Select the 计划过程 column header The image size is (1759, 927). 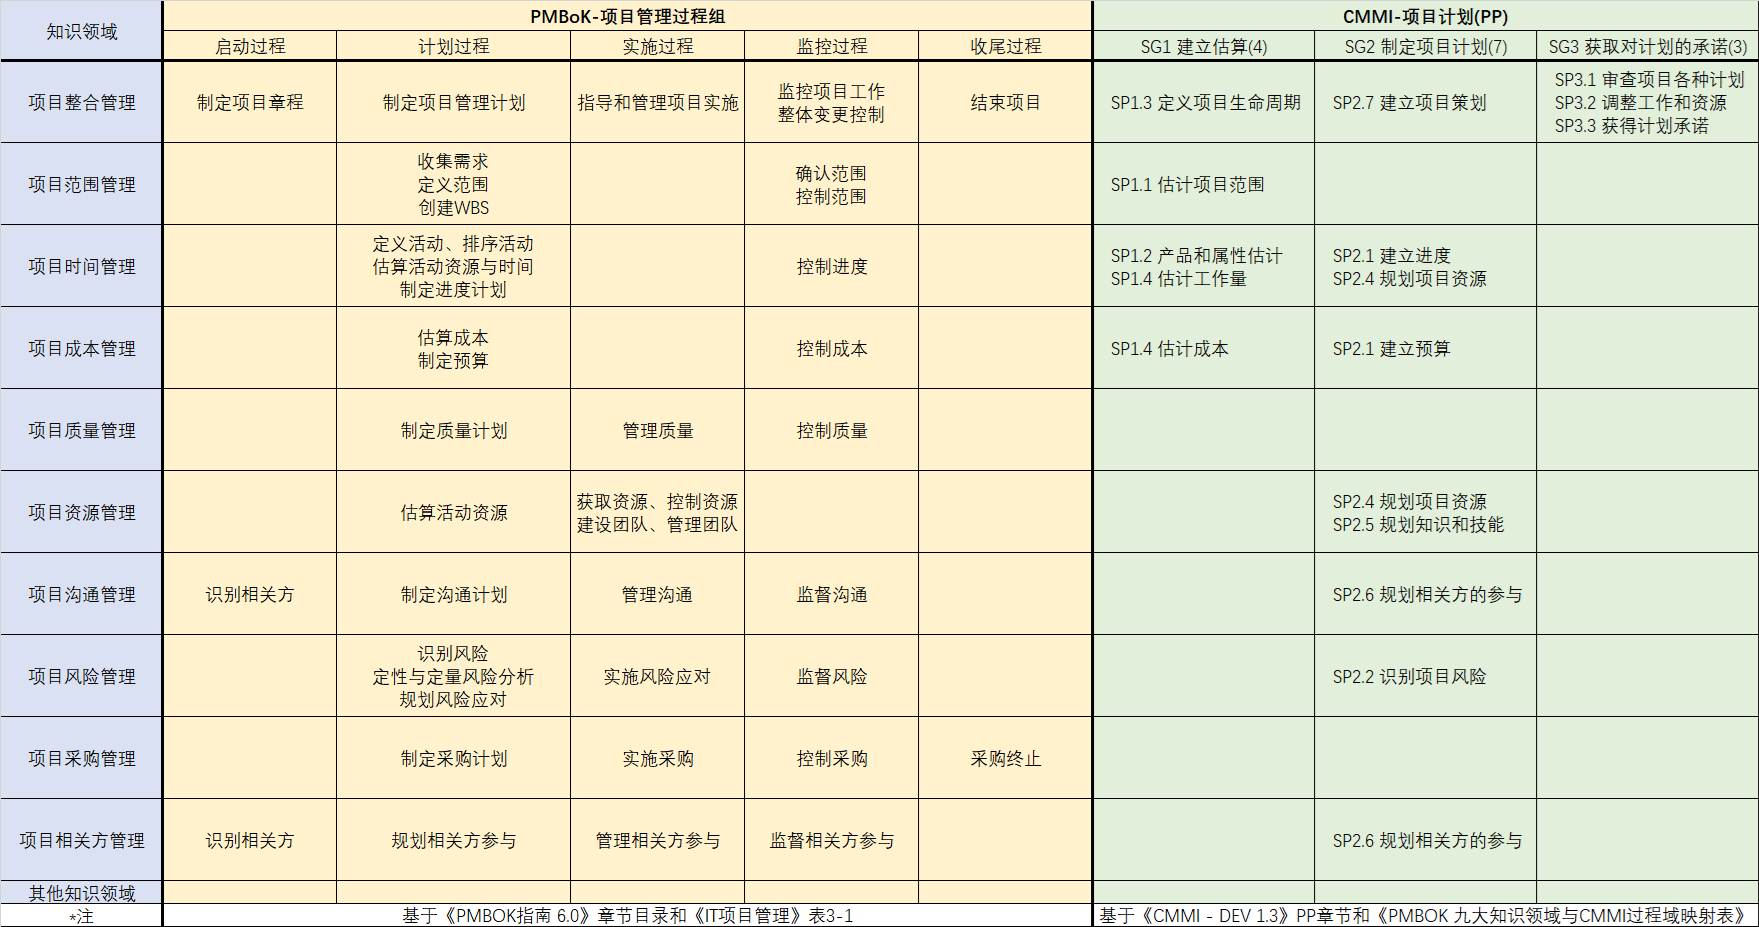pos(453,46)
